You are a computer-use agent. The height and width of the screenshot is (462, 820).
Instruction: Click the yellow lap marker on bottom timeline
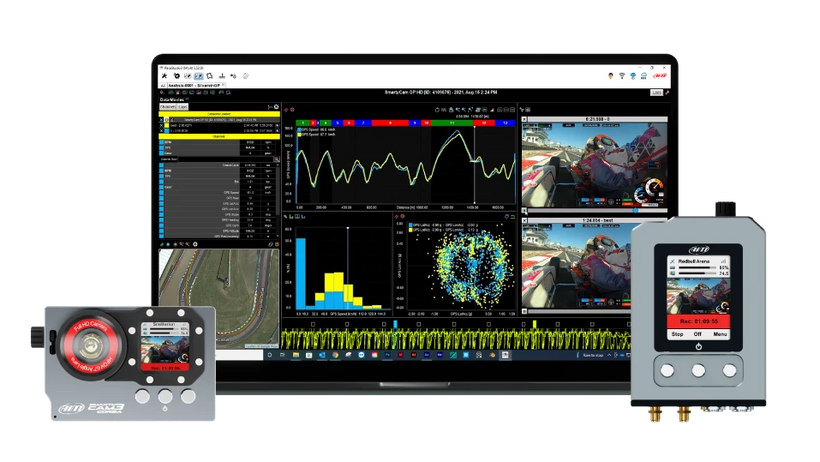tap(534, 324)
